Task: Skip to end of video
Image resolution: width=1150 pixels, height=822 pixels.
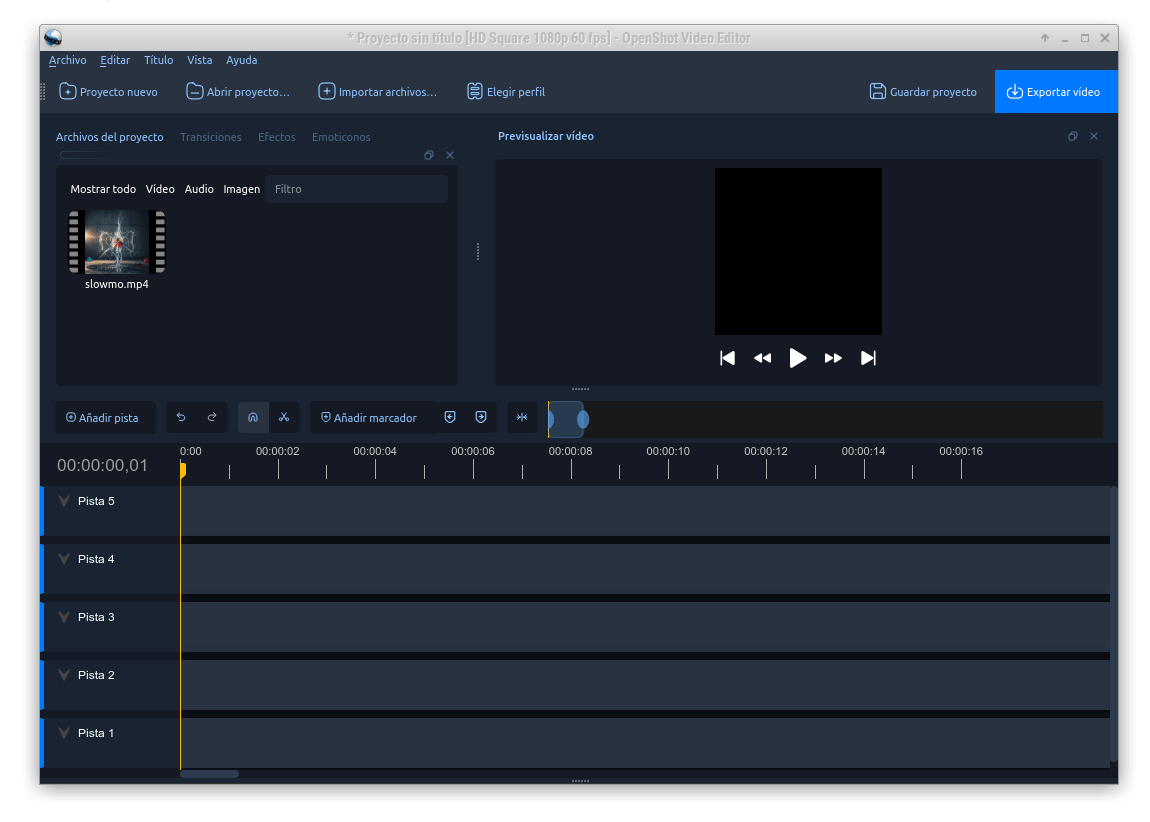Action: 868,358
